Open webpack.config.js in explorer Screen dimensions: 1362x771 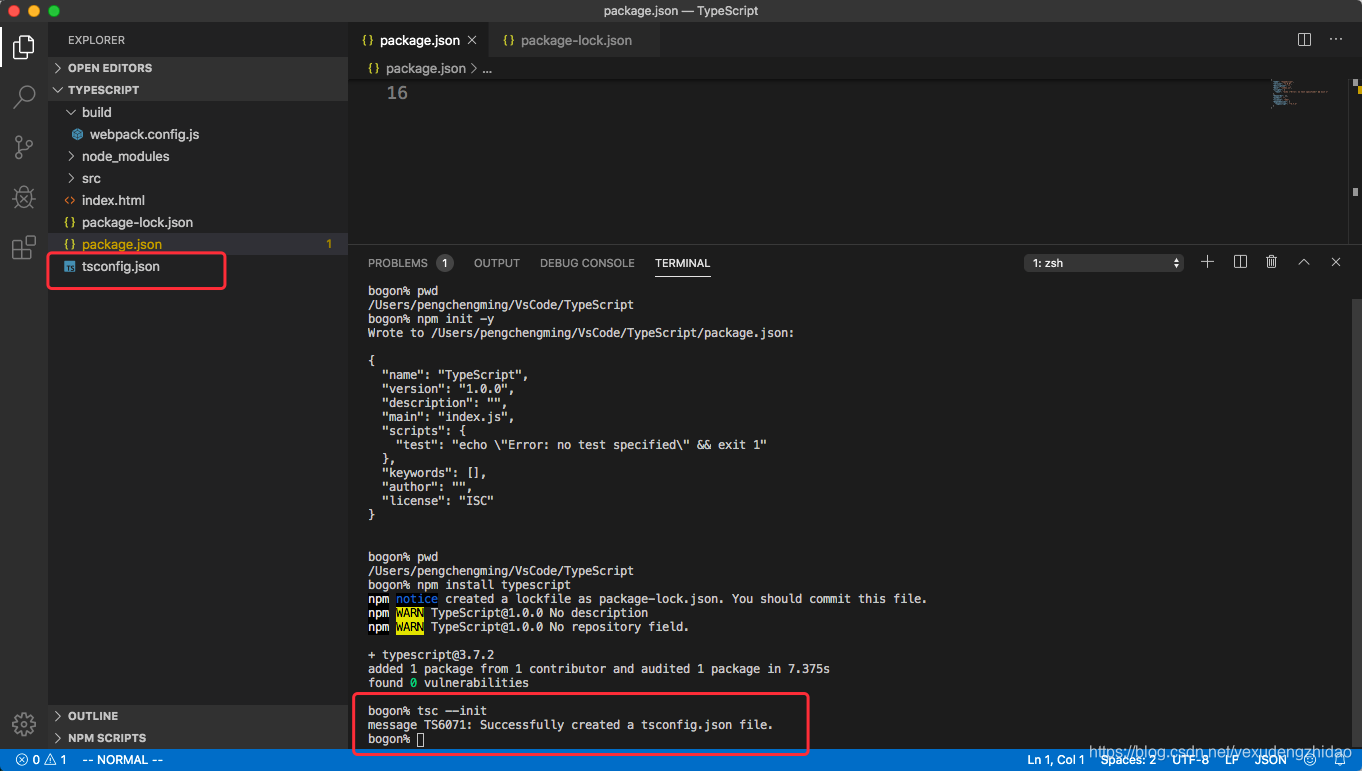pyautogui.click(x=198, y=134)
